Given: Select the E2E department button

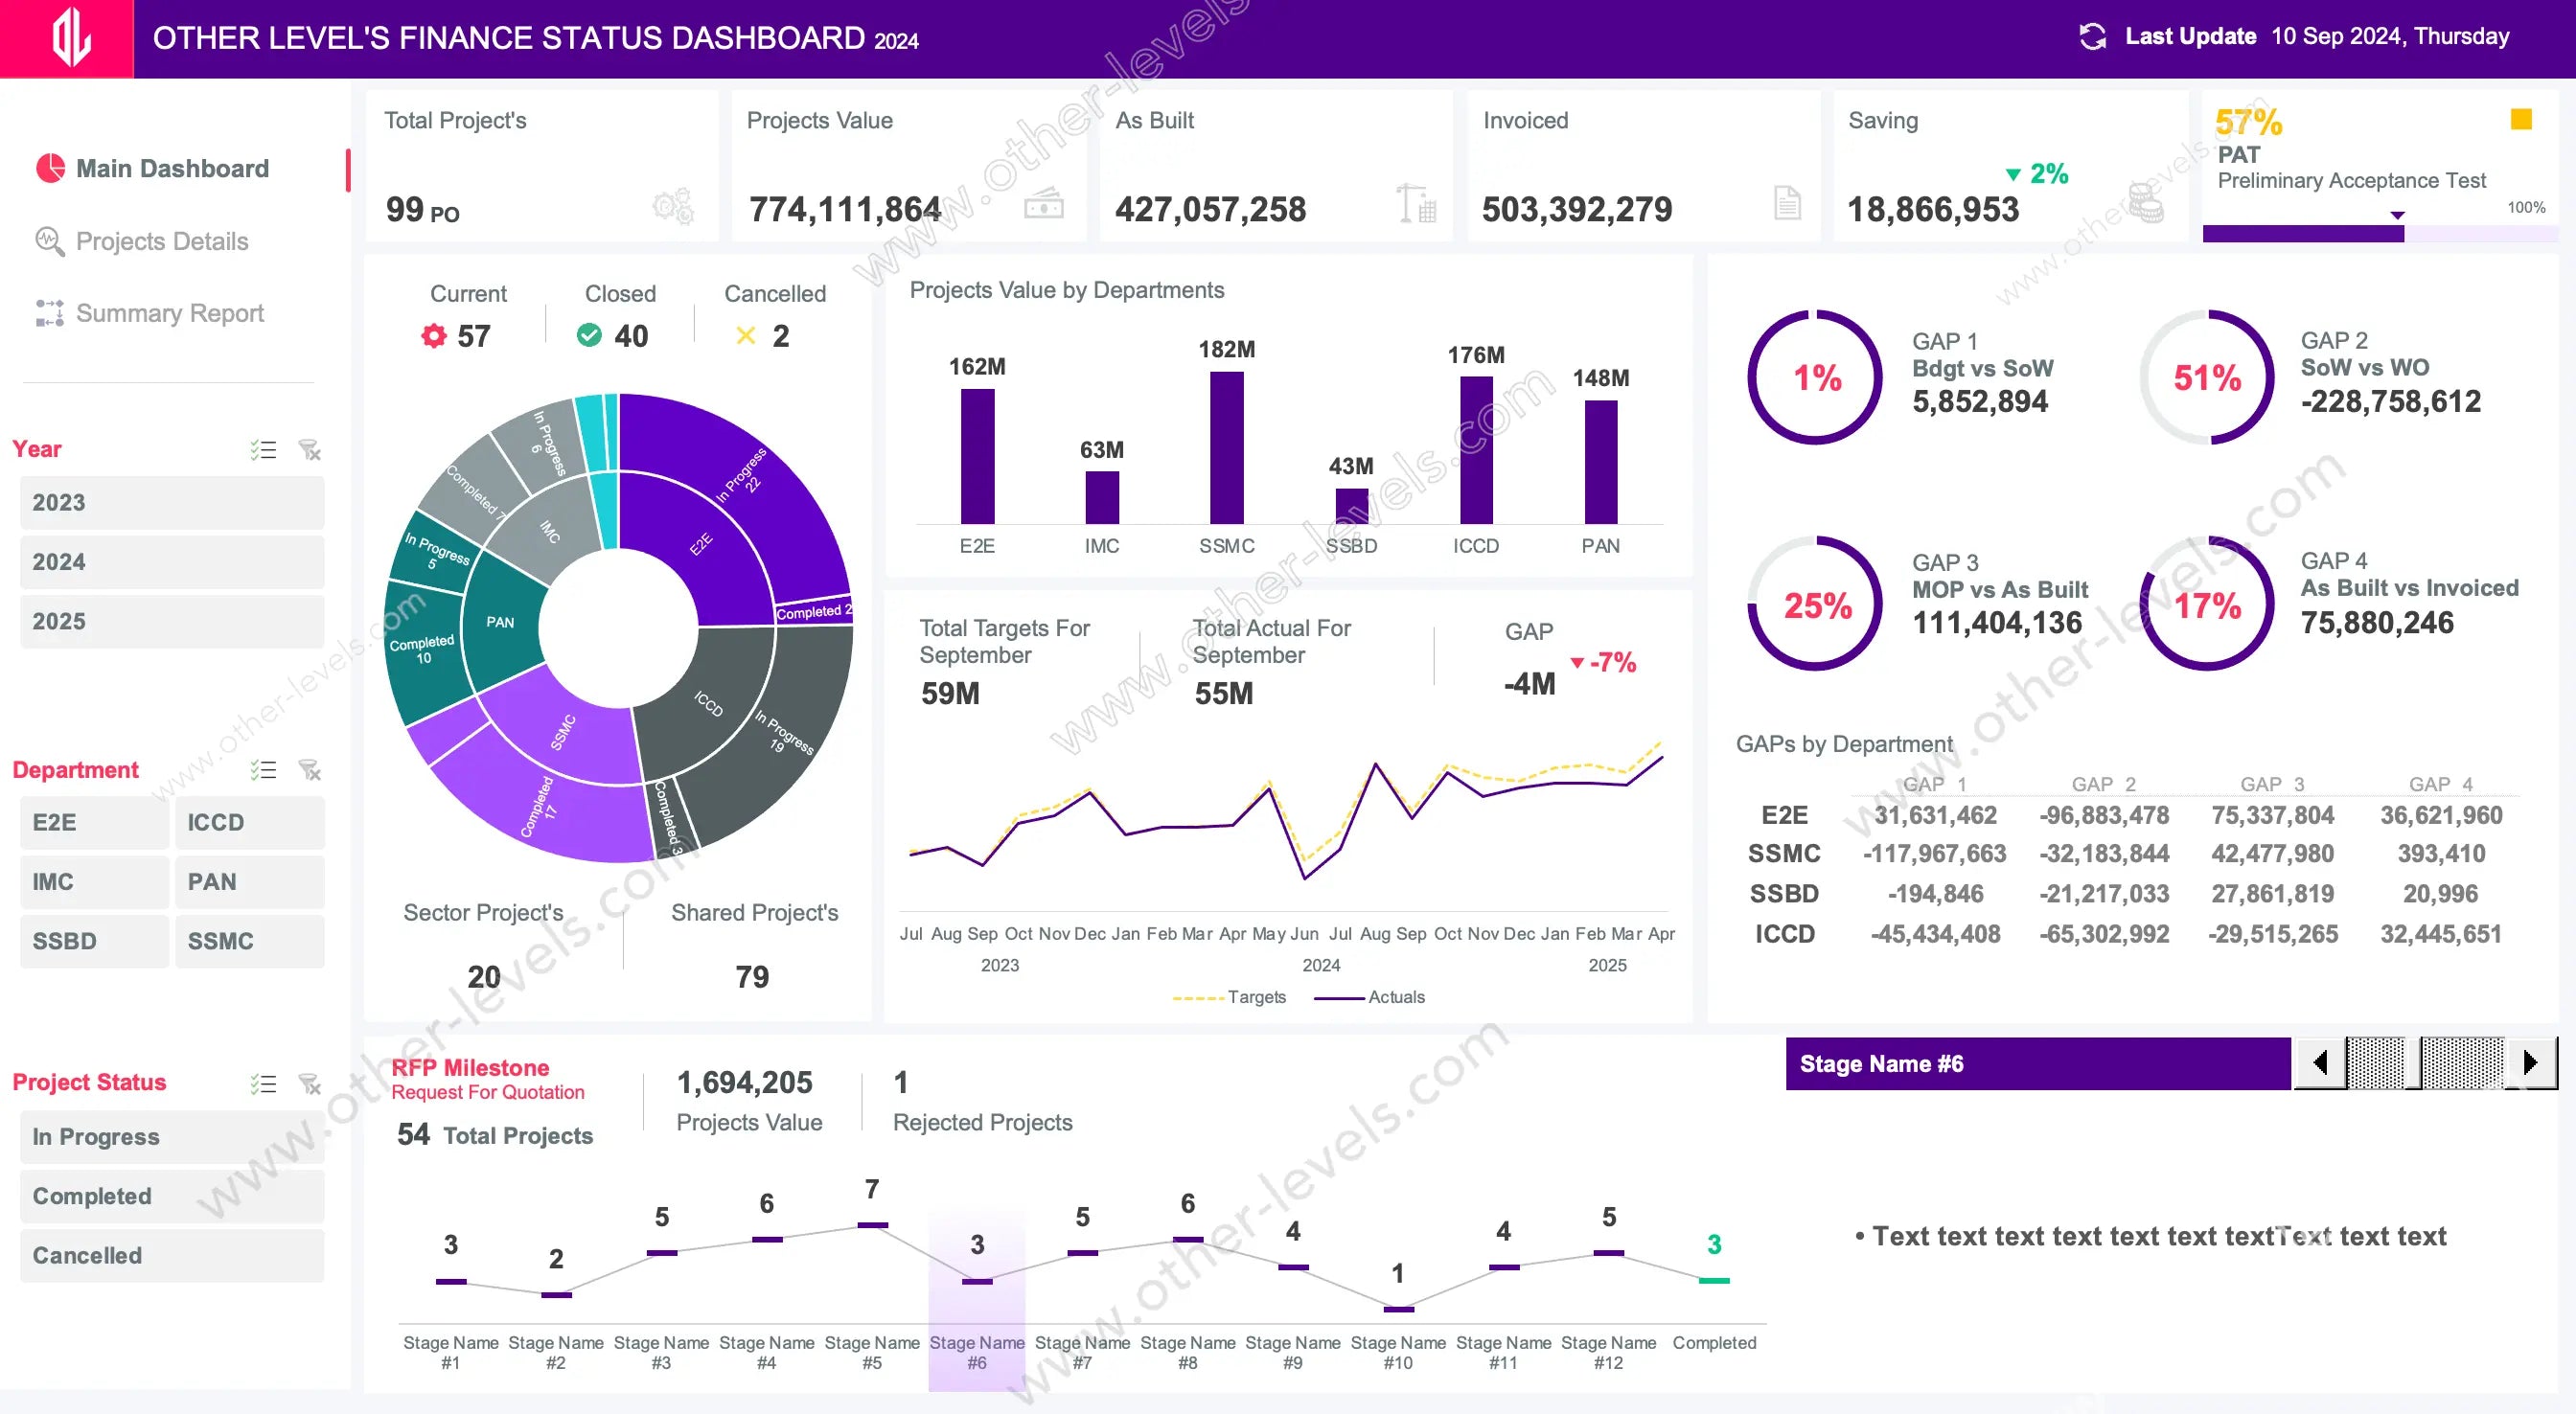Looking at the screenshot, I should coord(94,822).
